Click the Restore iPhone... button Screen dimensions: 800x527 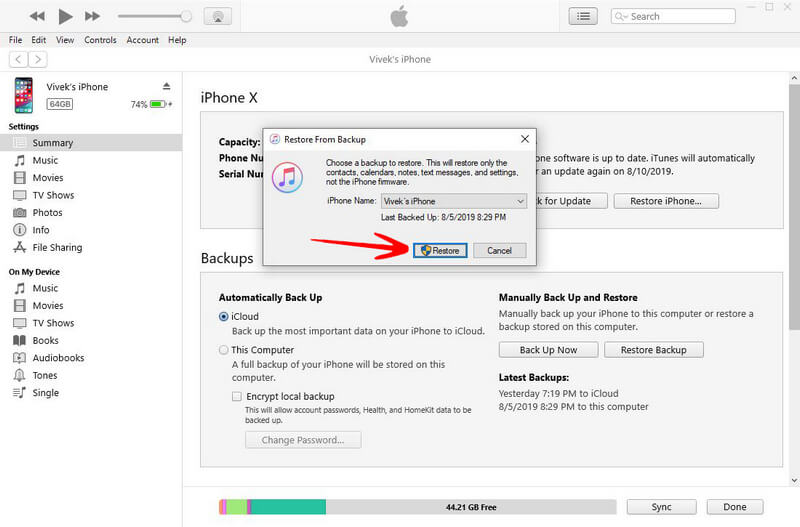666,201
